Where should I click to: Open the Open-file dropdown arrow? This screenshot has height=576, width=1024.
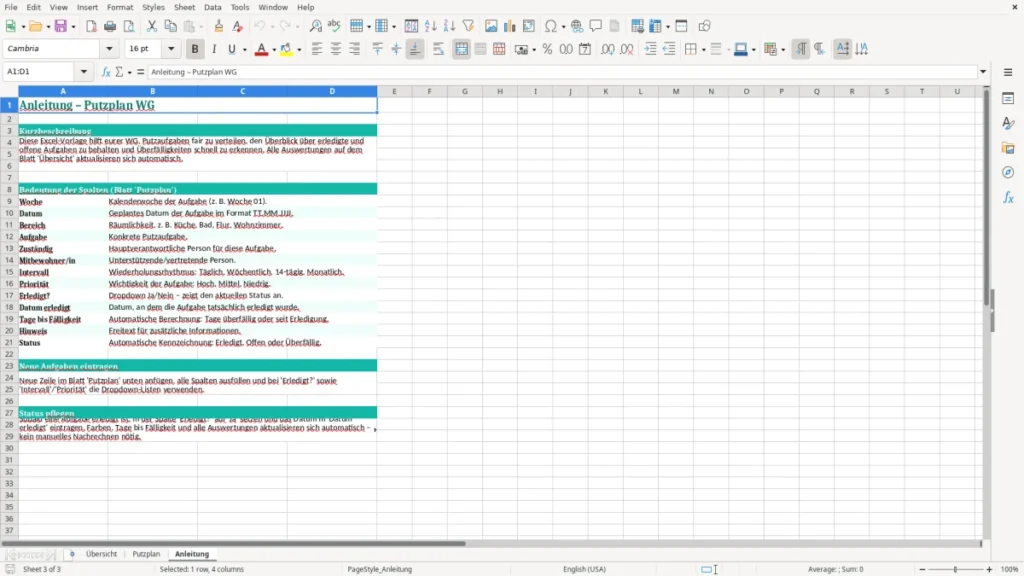(48, 27)
